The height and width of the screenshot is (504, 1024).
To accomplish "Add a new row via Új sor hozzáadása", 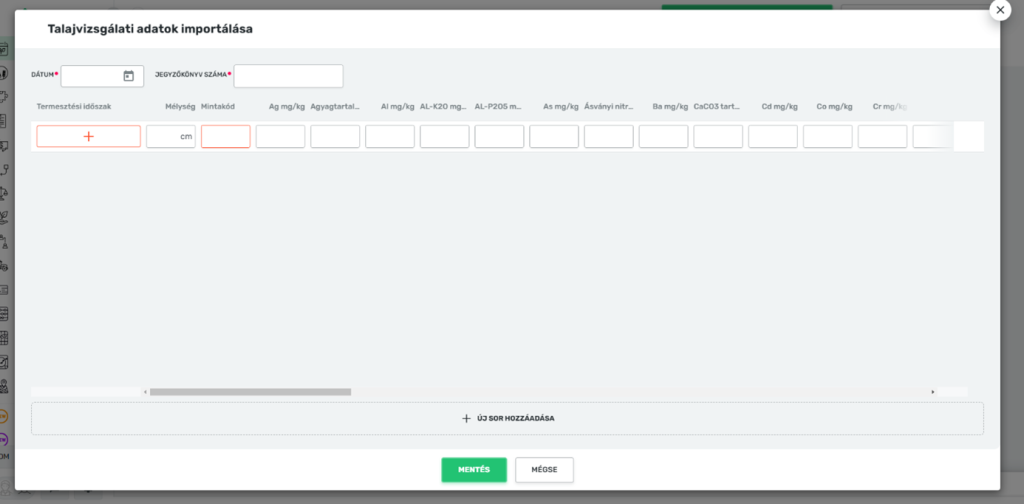I will pyautogui.click(x=507, y=418).
